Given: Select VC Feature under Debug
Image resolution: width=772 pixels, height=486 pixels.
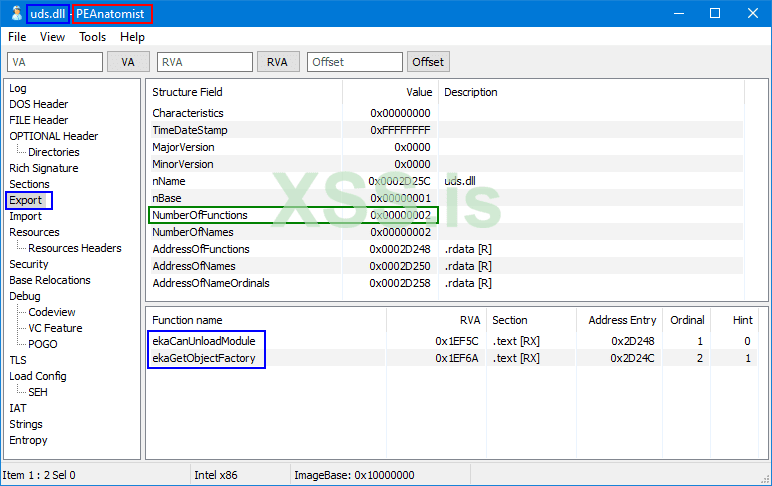Looking at the screenshot, I should 55,328.
